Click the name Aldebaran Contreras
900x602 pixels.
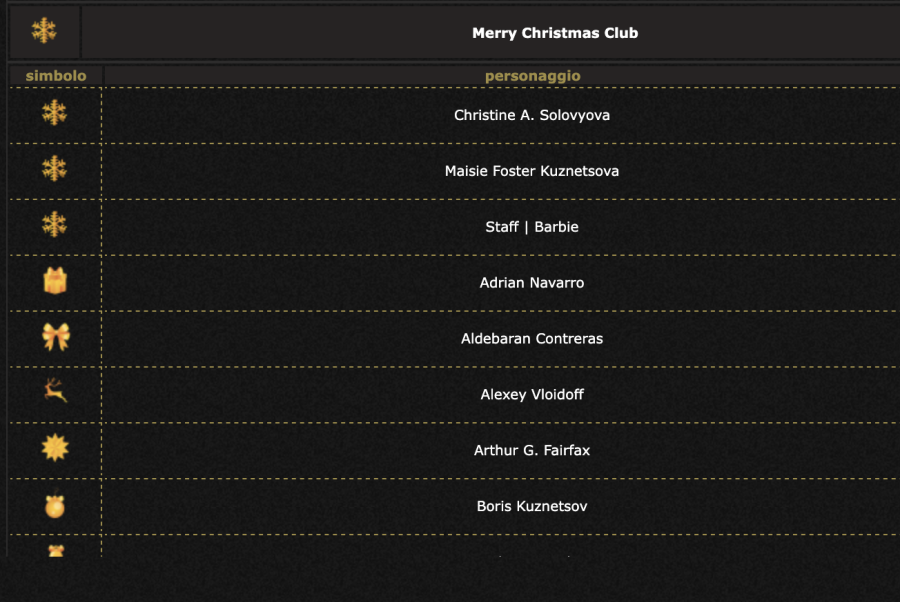(x=532, y=339)
